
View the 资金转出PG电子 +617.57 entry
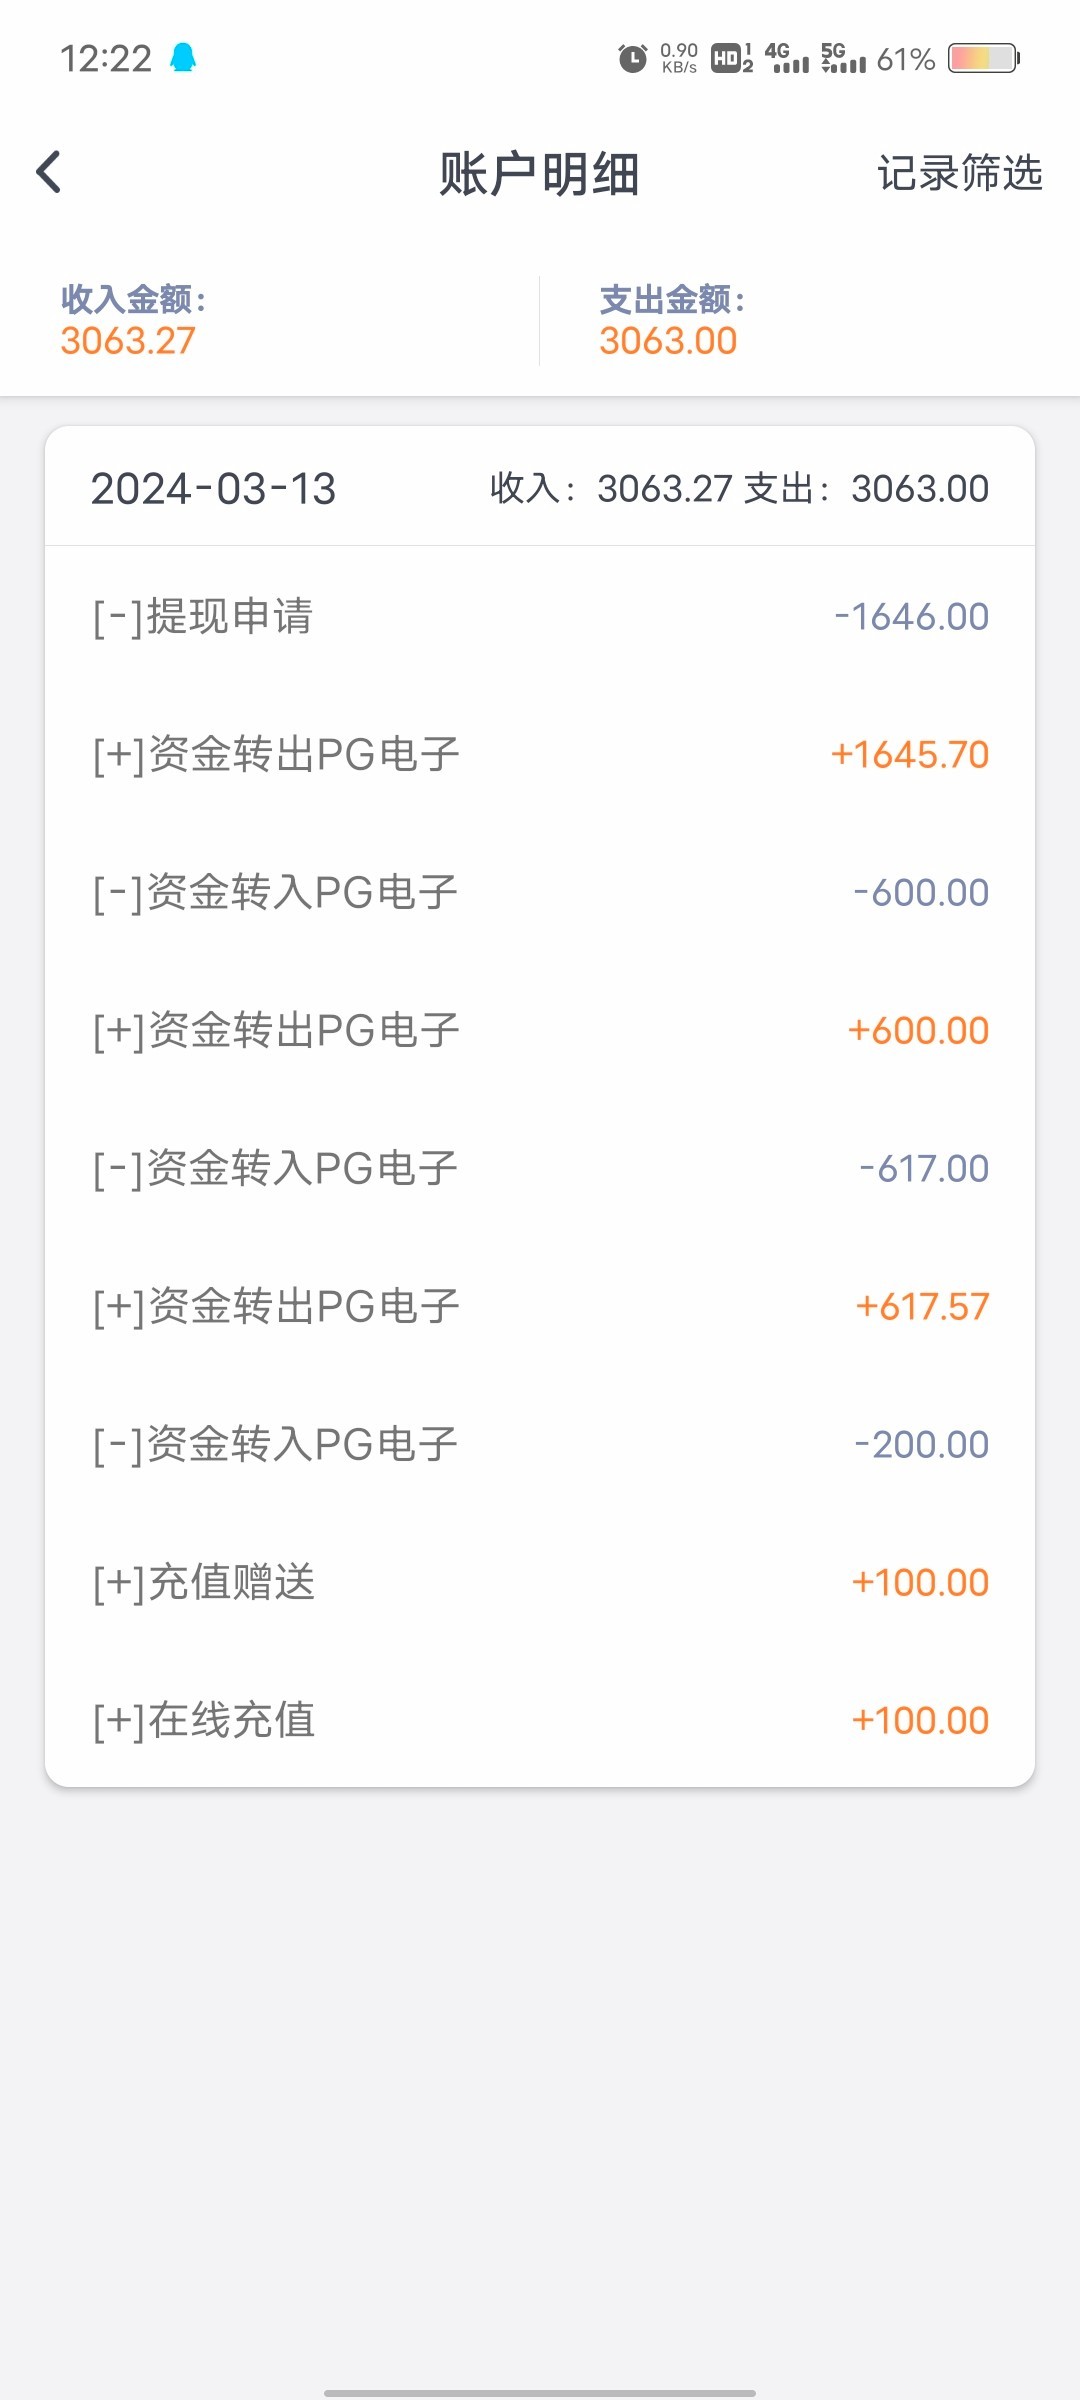coord(540,1306)
